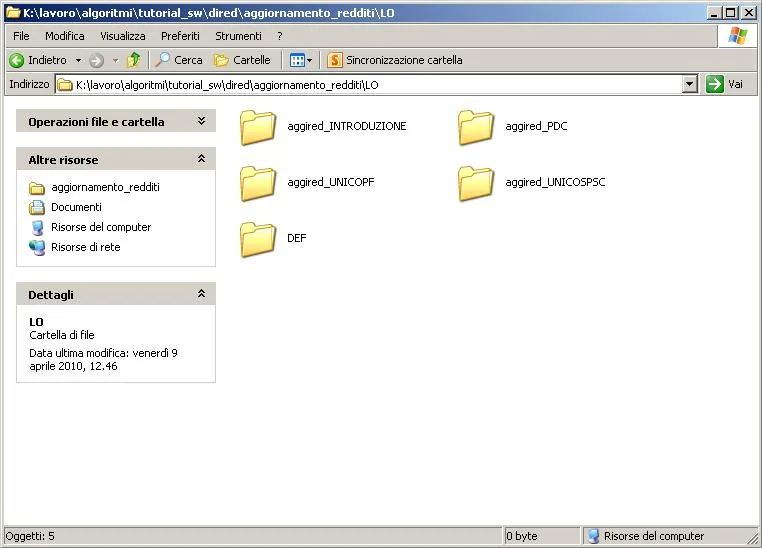Minimize the explorer window
762x548 pixels.
713,13
